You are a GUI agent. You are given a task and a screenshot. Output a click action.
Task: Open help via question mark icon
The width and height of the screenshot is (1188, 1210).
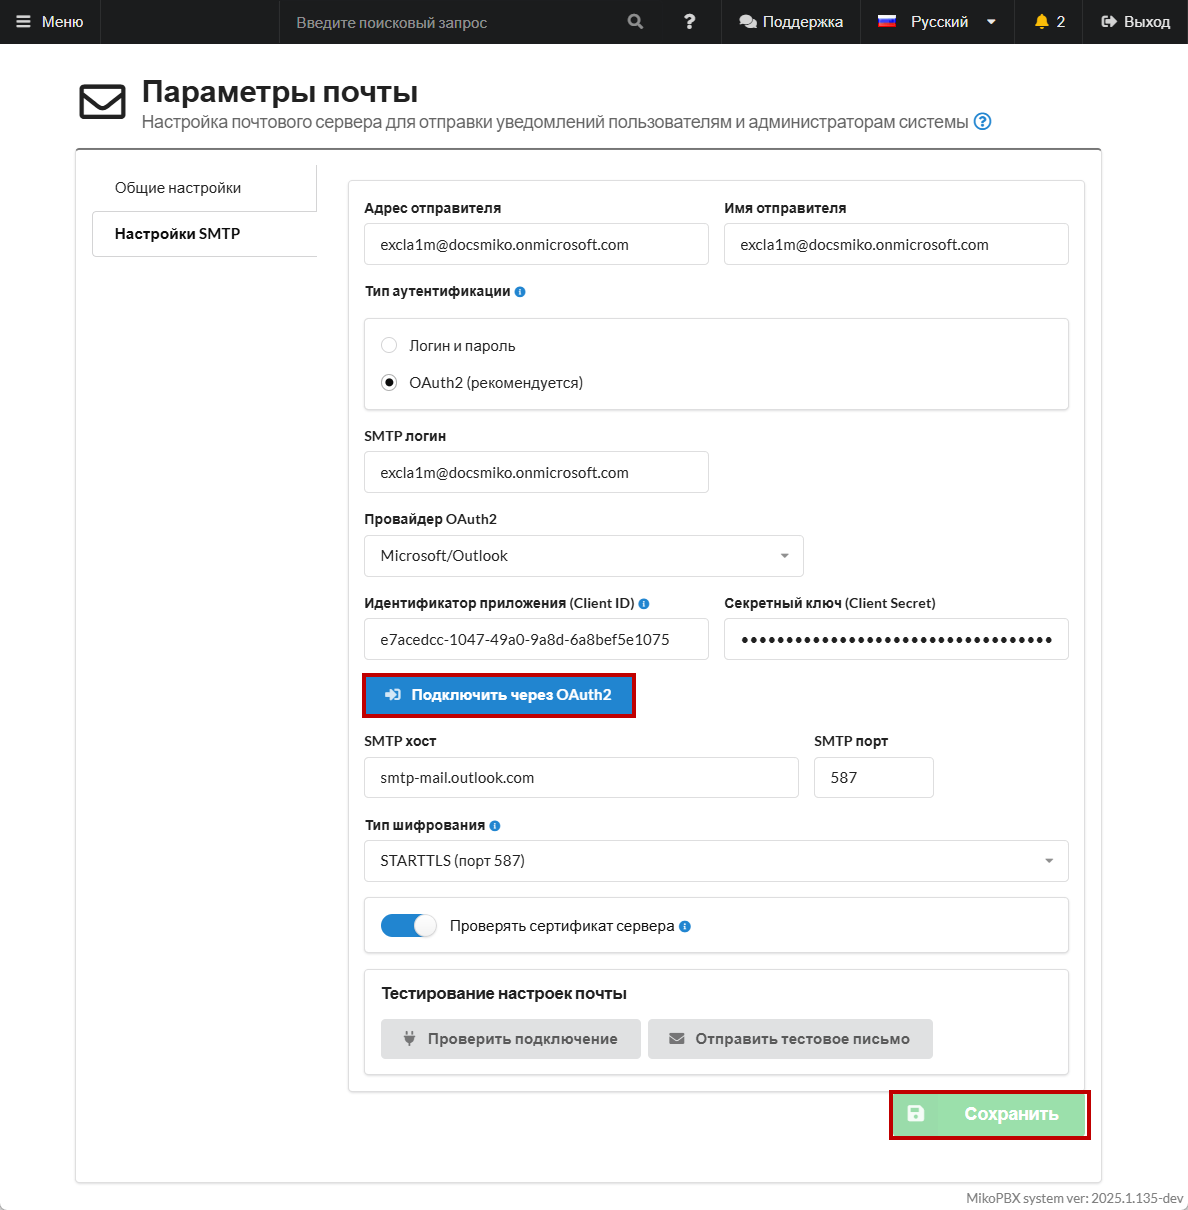pyautogui.click(x=689, y=22)
